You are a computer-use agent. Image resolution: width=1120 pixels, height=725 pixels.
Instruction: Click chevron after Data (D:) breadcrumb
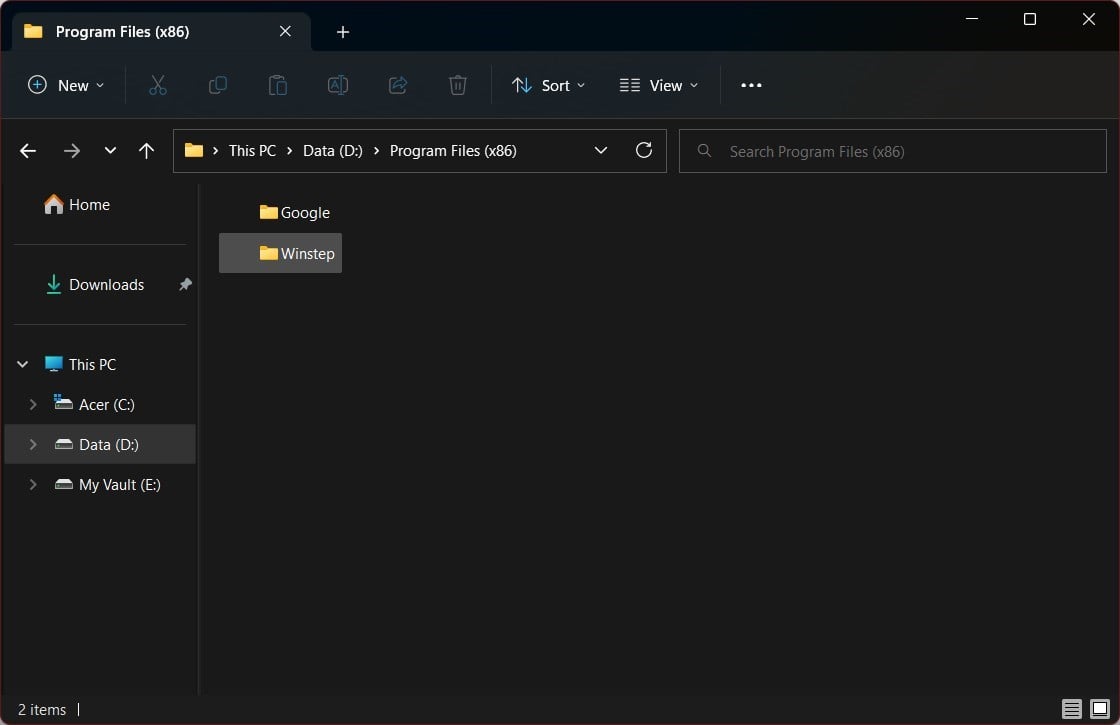coord(376,151)
